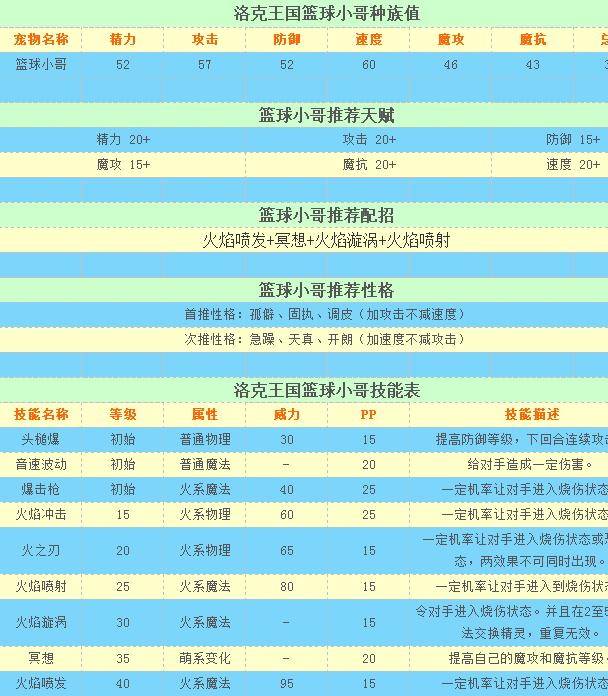
Task: Click the speed value 60 cell
Action: [x=368, y=65]
